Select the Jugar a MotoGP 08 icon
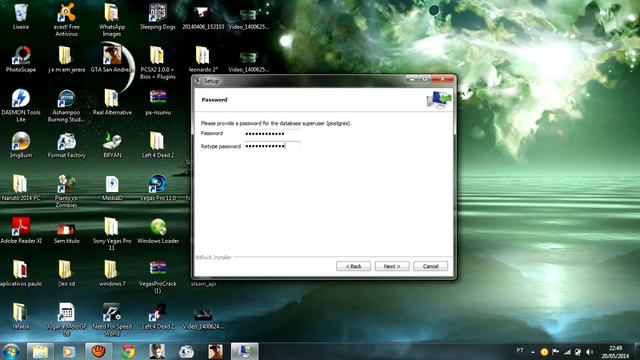The image size is (640, 360). click(66, 320)
